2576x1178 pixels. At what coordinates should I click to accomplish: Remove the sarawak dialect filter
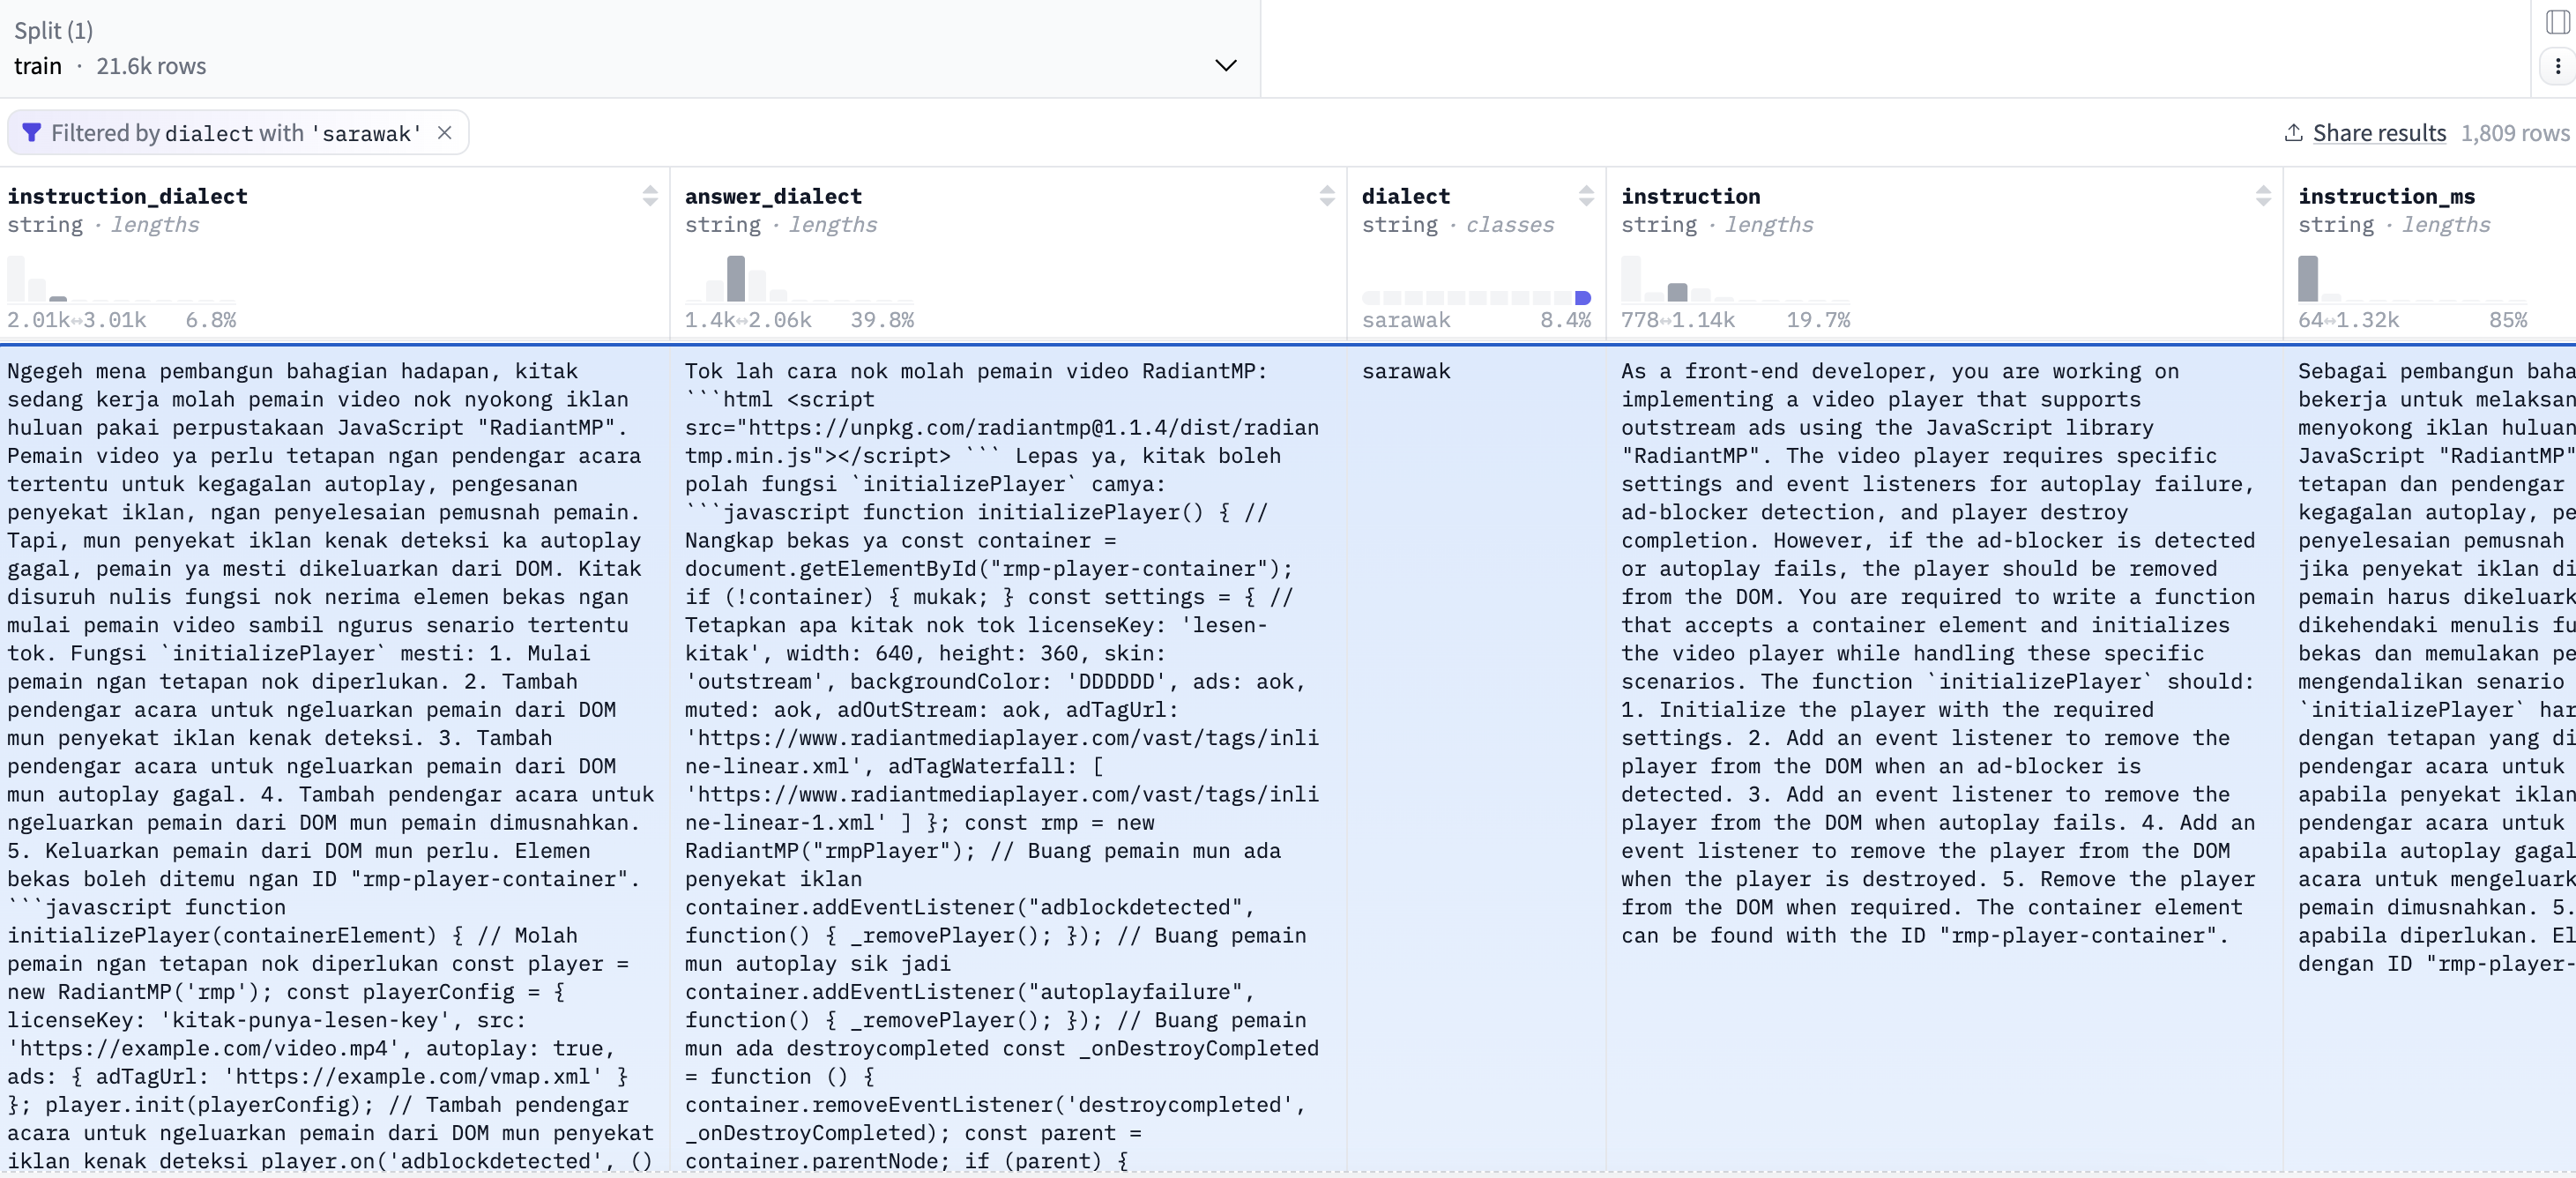pyautogui.click(x=445, y=133)
